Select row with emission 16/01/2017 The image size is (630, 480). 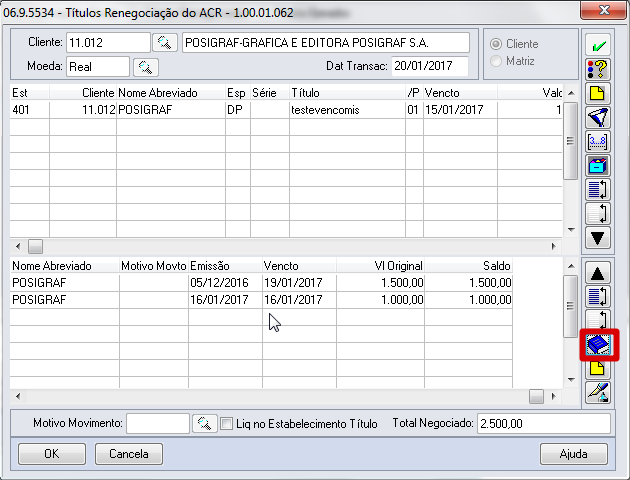[x=261, y=300]
